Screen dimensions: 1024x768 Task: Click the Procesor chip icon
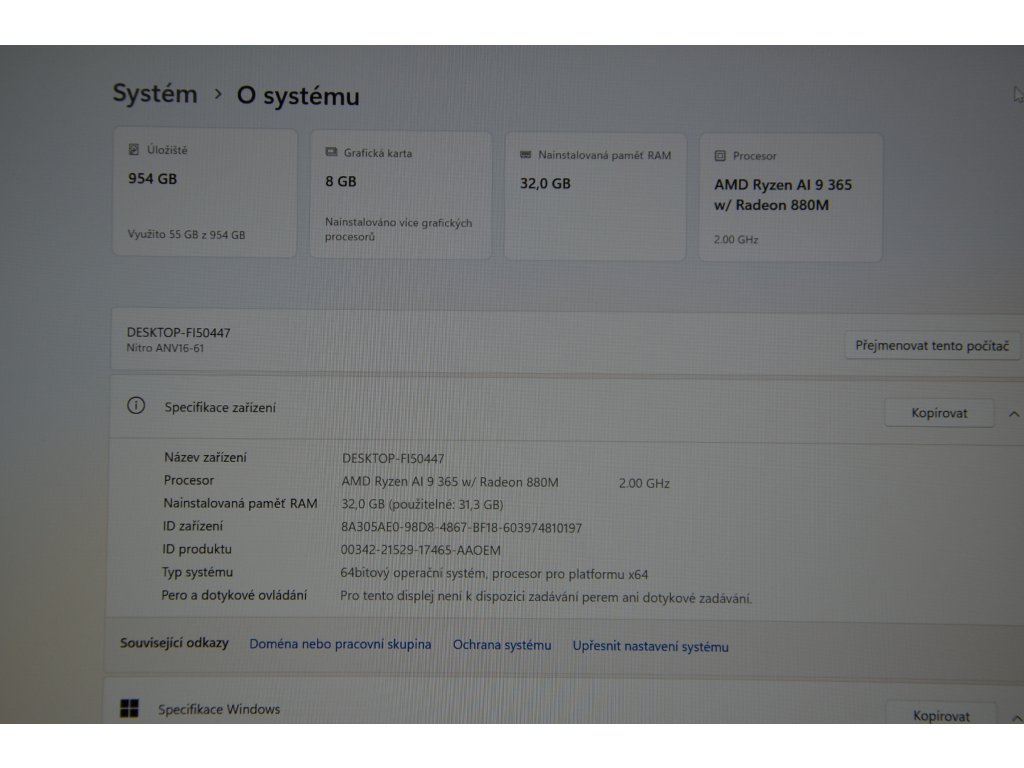(720, 155)
